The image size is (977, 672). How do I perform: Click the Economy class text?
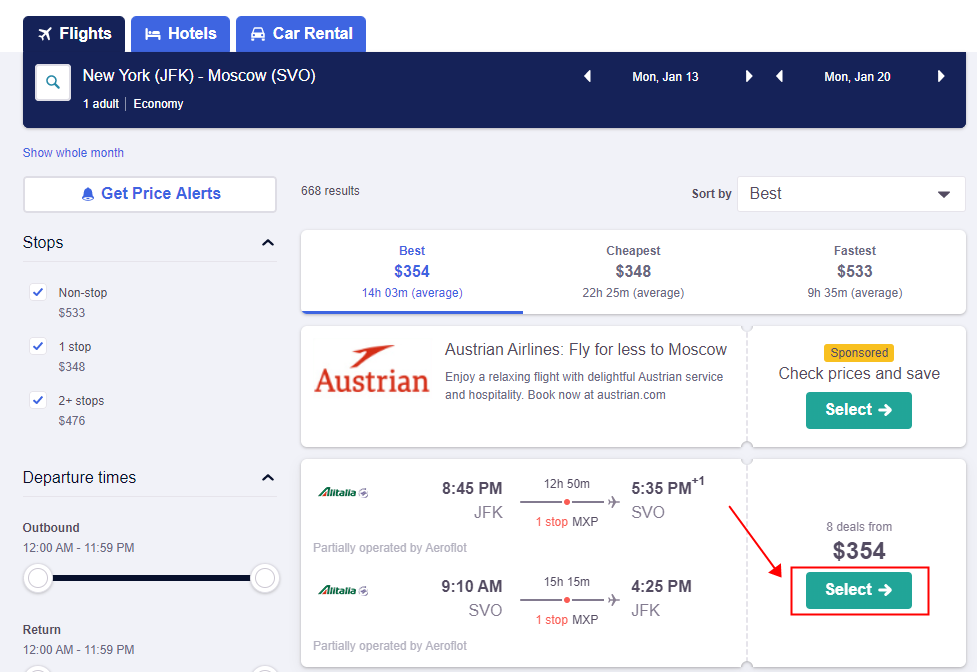[x=158, y=104]
